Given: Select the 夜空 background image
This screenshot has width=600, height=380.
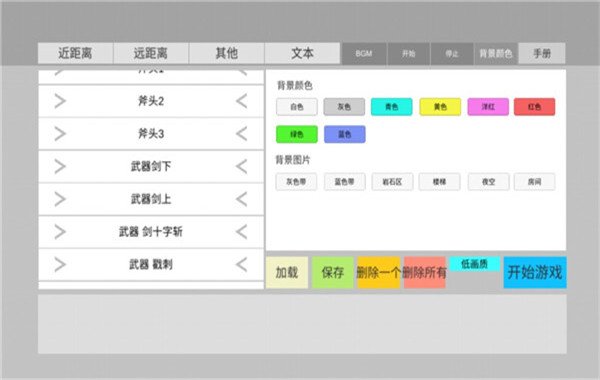Looking at the screenshot, I should click(x=488, y=182).
